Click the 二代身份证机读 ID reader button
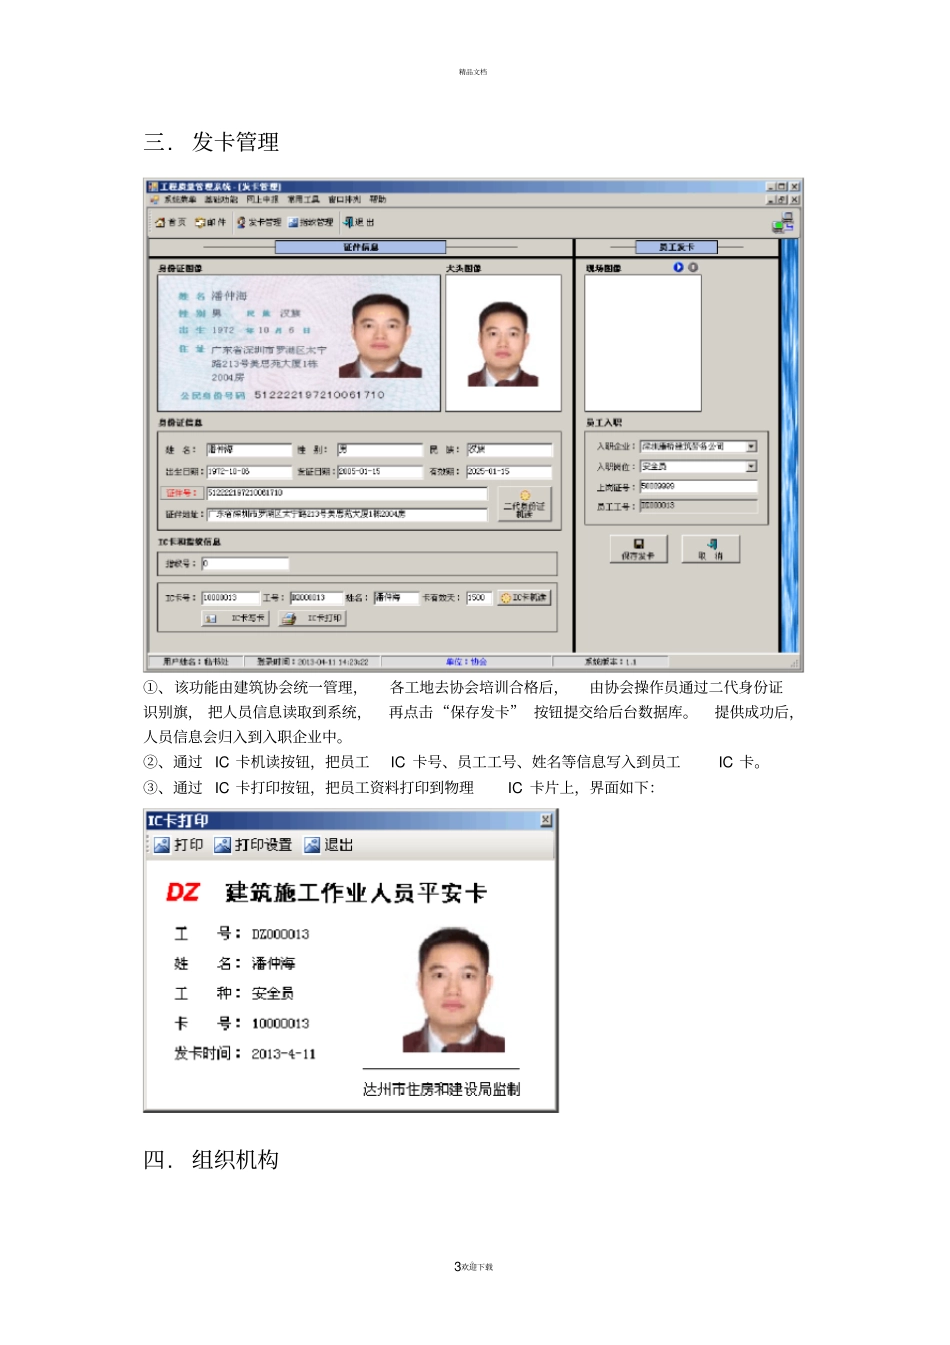Screen dimensions: 950x1345 pyautogui.click(x=524, y=504)
